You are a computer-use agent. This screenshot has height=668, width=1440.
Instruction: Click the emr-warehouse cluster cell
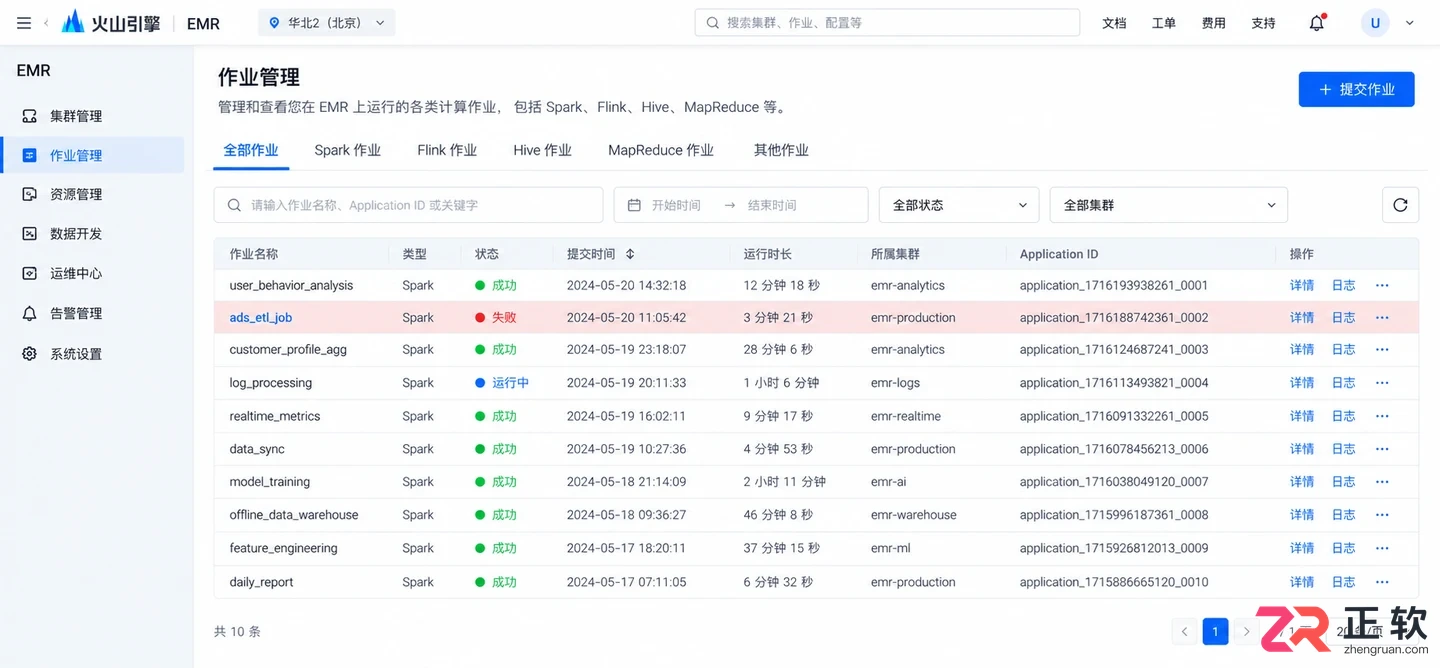pos(914,515)
